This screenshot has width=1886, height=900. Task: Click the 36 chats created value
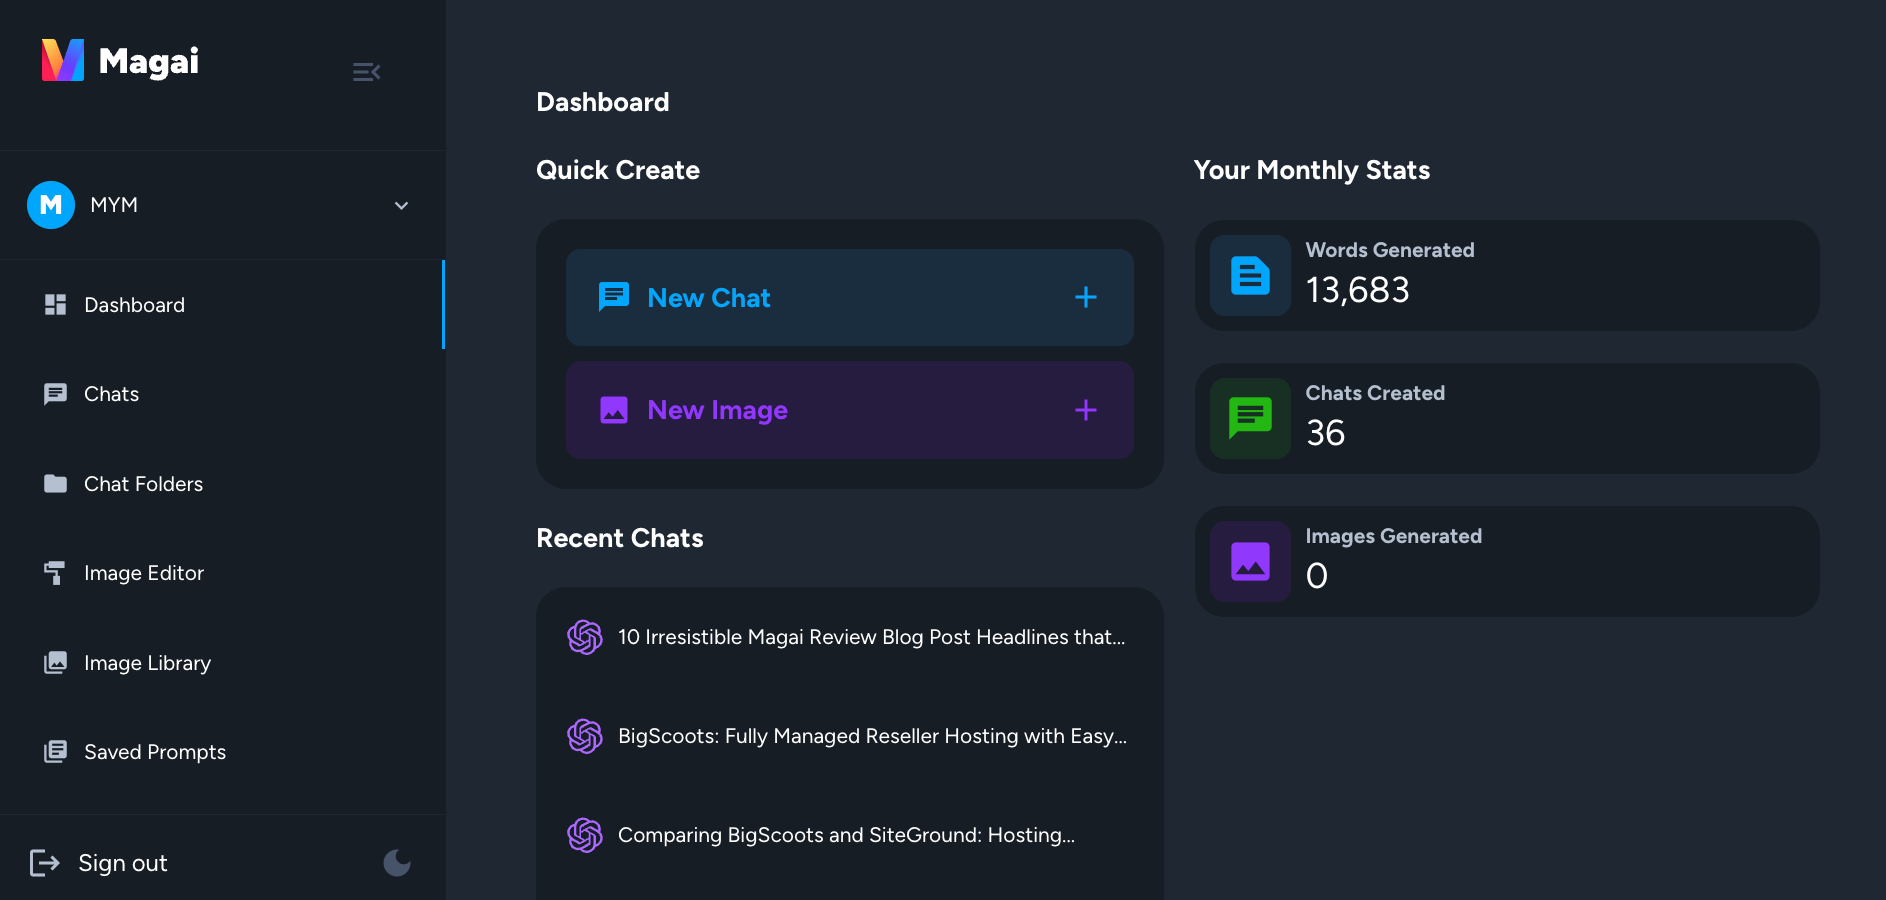[x=1326, y=433]
